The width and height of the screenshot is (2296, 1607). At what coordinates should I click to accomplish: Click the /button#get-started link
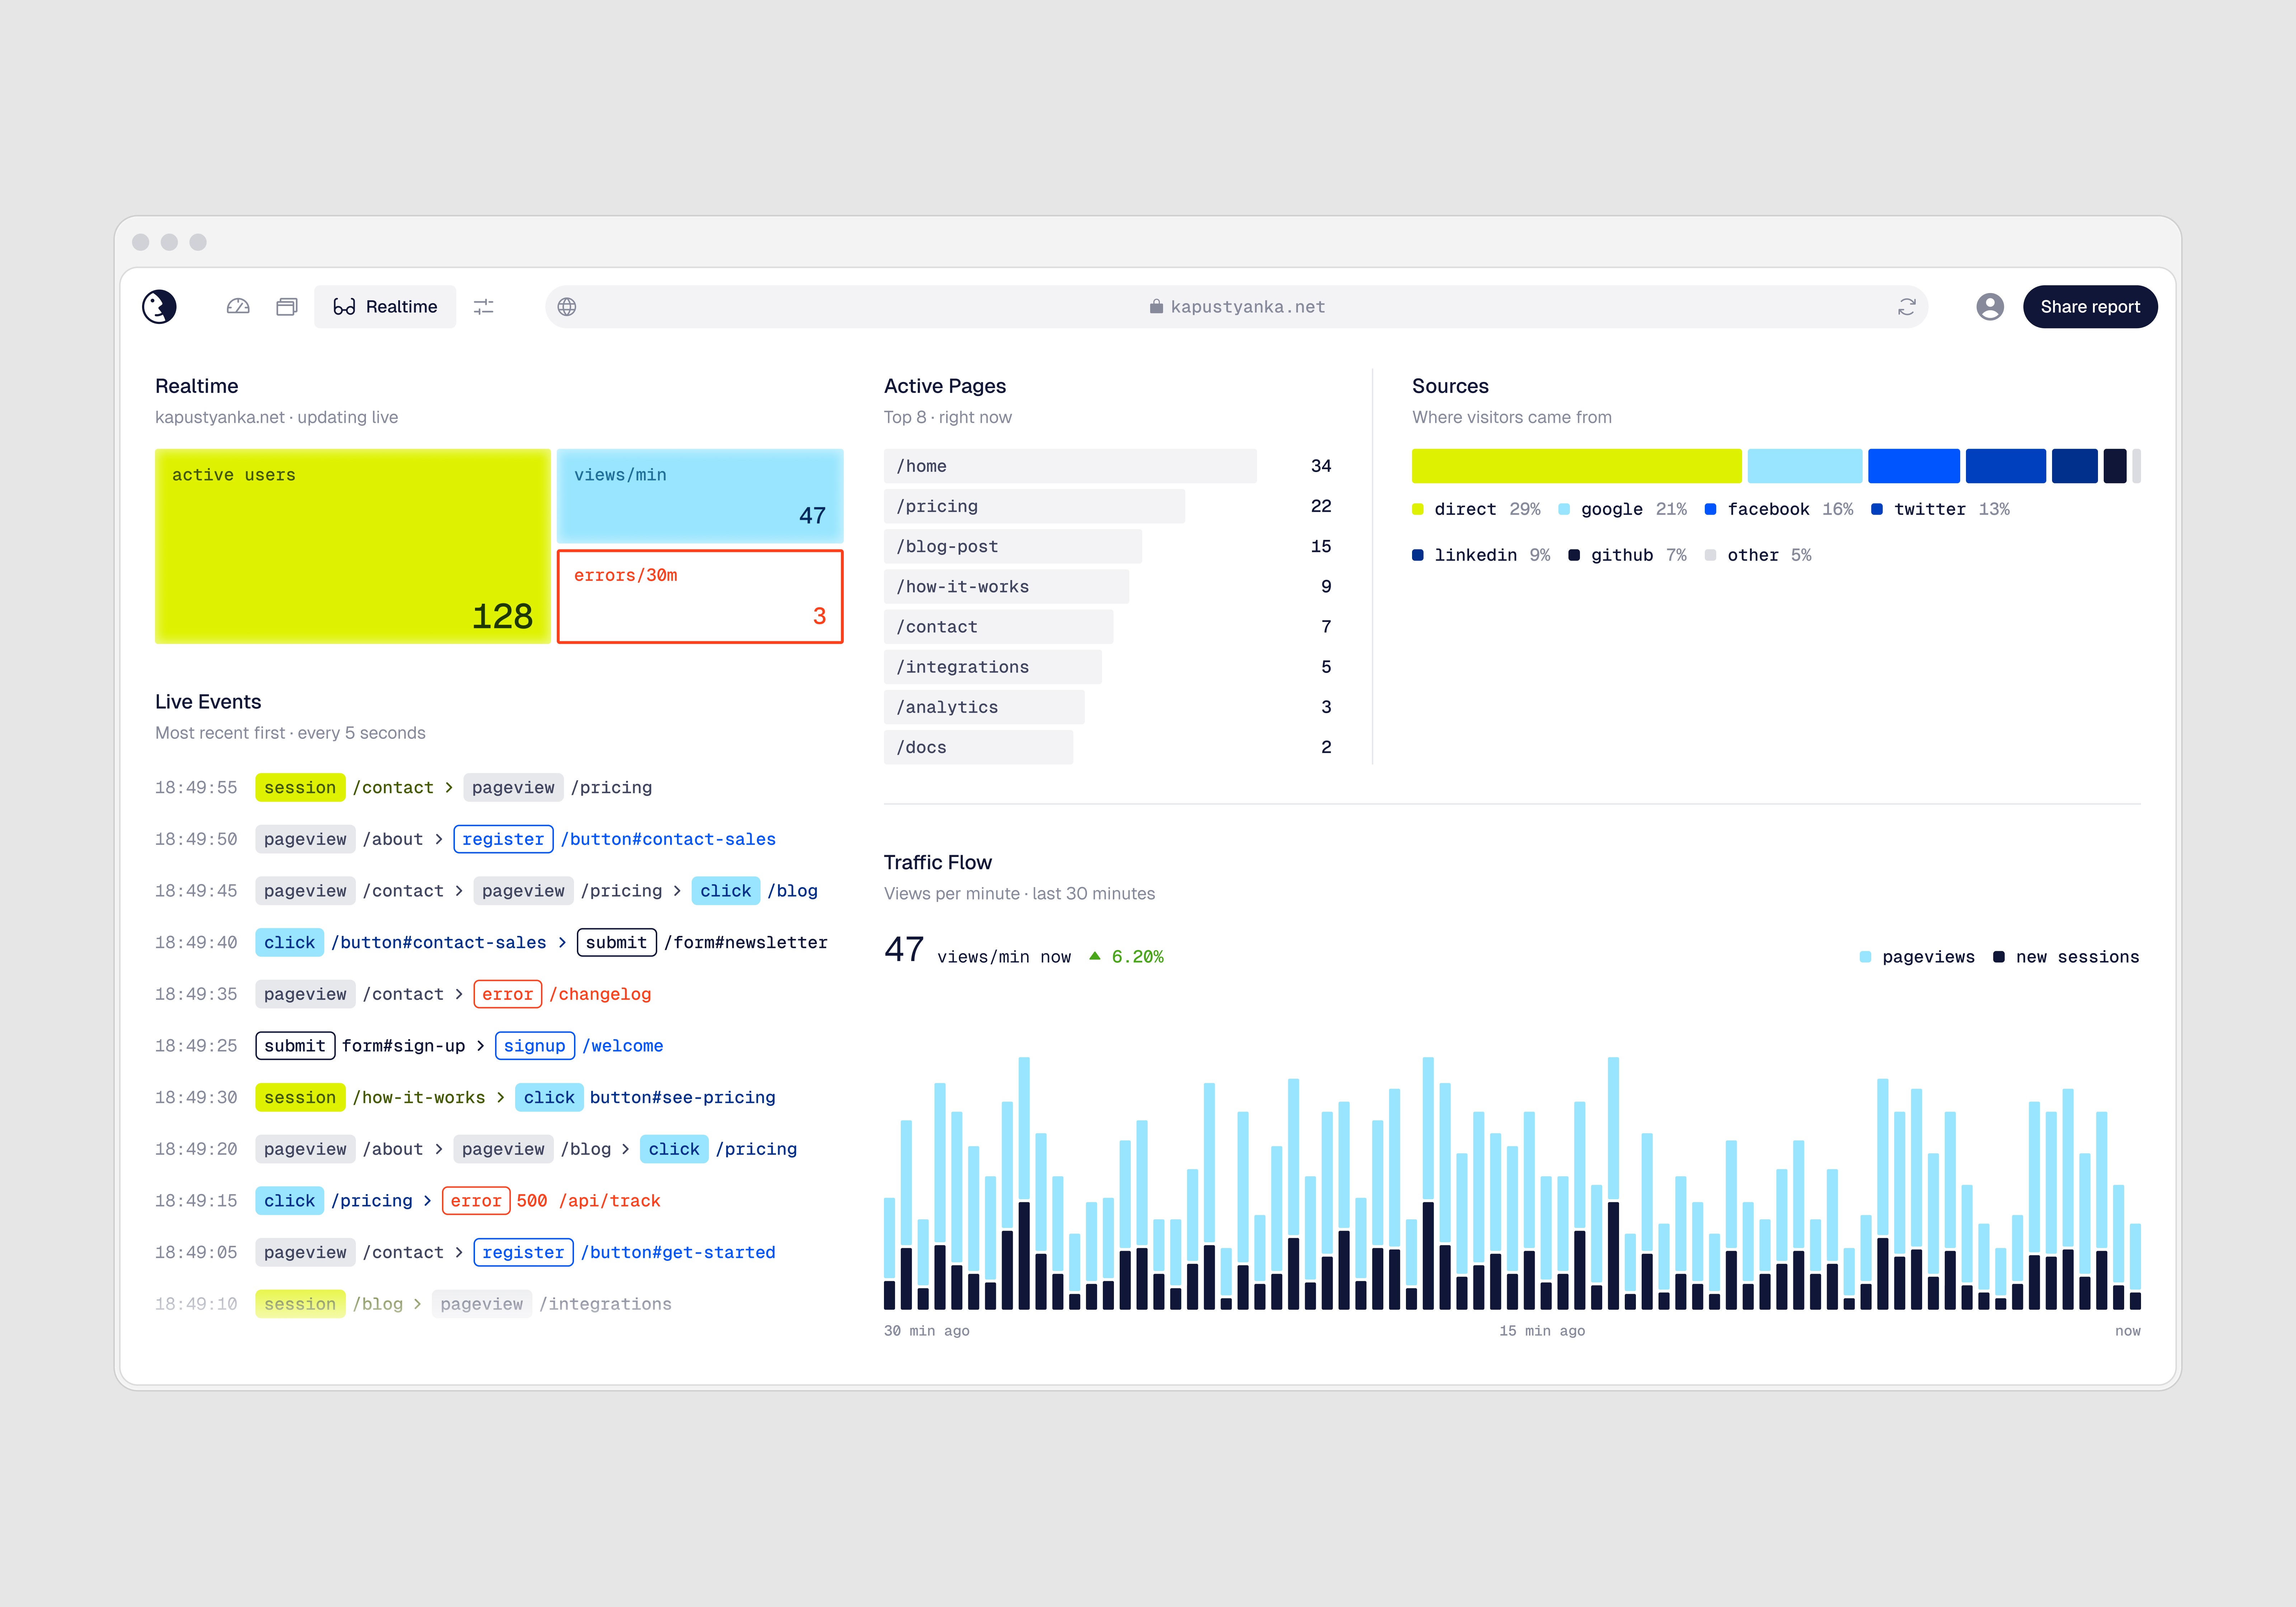[678, 1253]
